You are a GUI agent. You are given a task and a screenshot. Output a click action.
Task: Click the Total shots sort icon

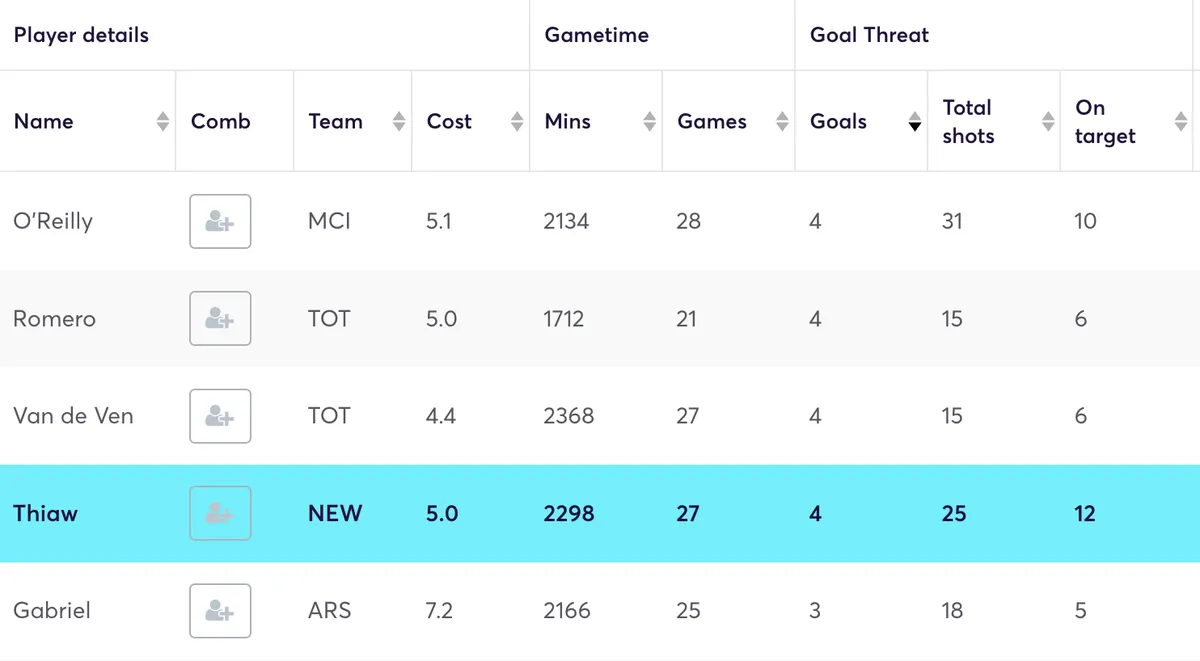1047,121
